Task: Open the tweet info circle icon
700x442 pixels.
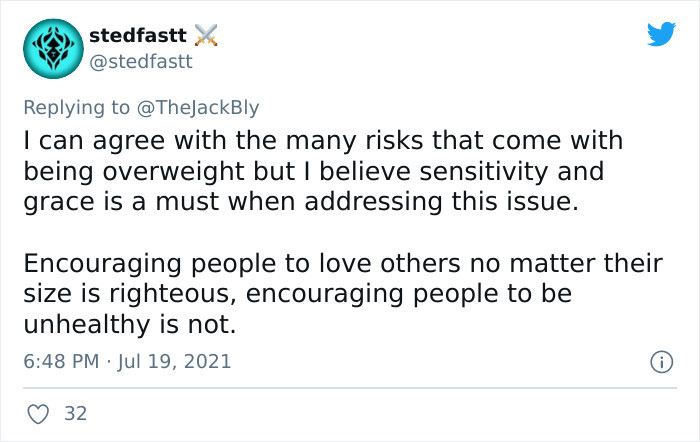Action: [x=660, y=361]
